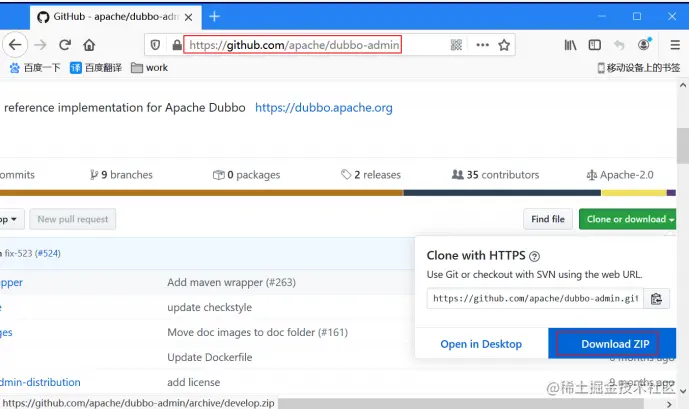689x409 pixels.
Task: Open commit 'Add maven wrapper (#263)'
Action: pos(231,282)
